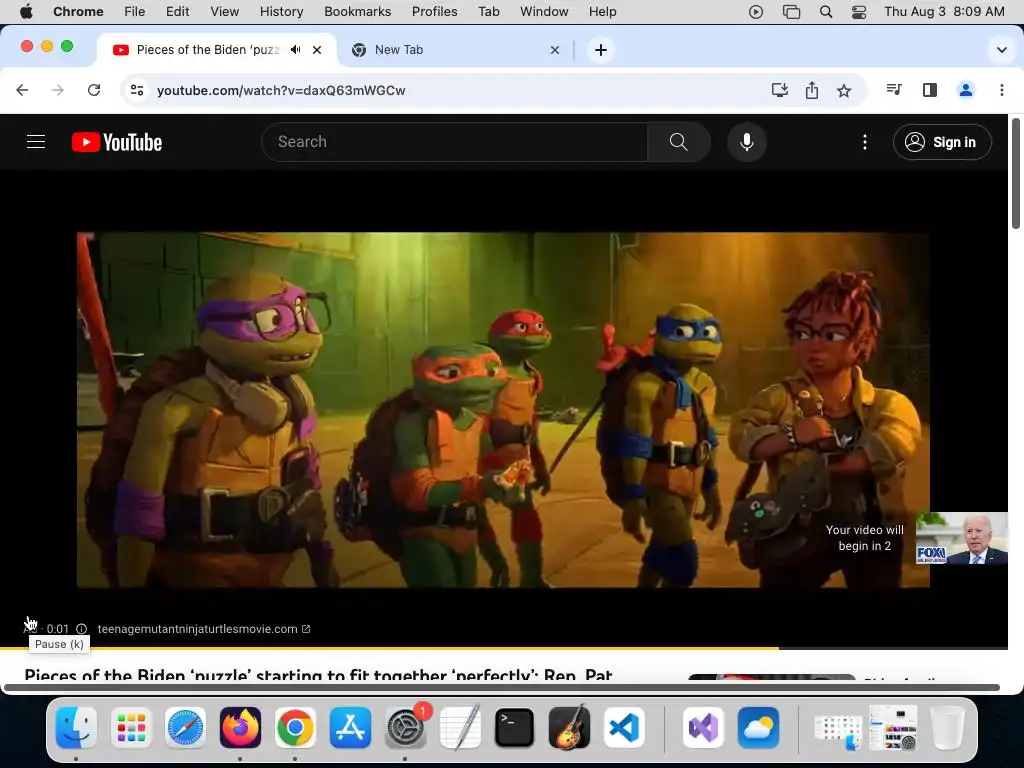Open the Tab menu
The height and width of the screenshot is (768, 1024).
click(488, 11)
